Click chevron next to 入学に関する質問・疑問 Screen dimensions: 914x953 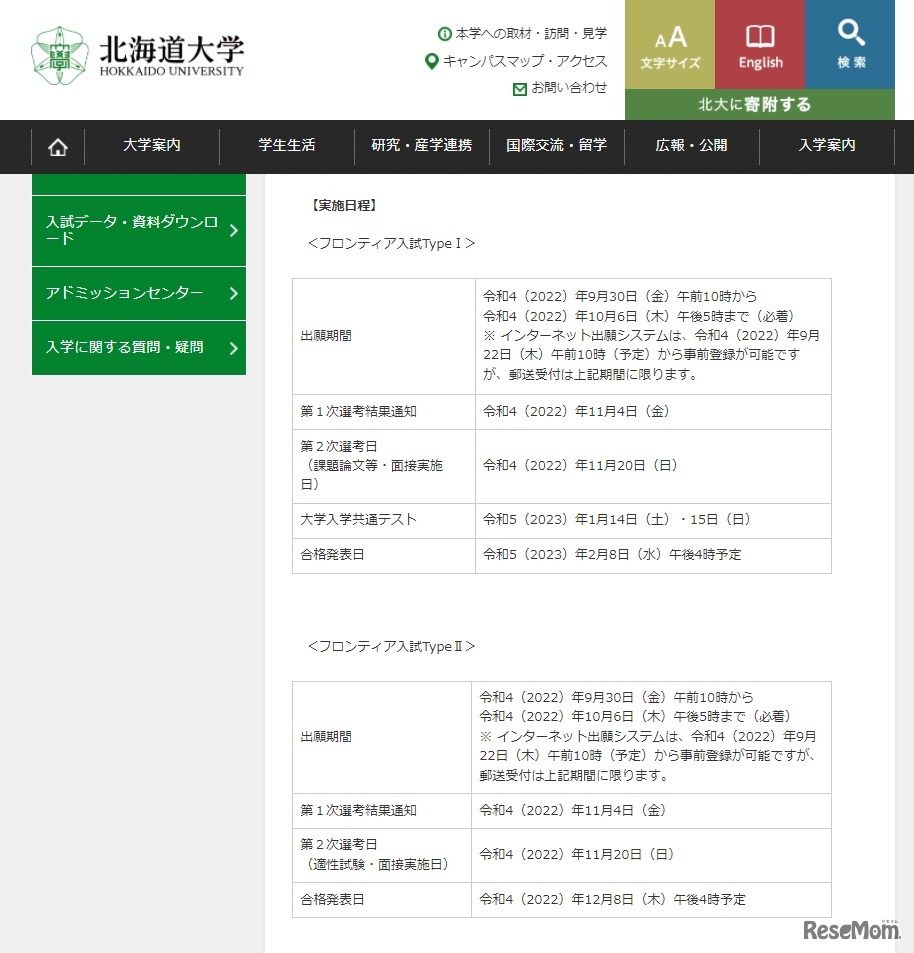pyautogui.click(x=233, y=348)
